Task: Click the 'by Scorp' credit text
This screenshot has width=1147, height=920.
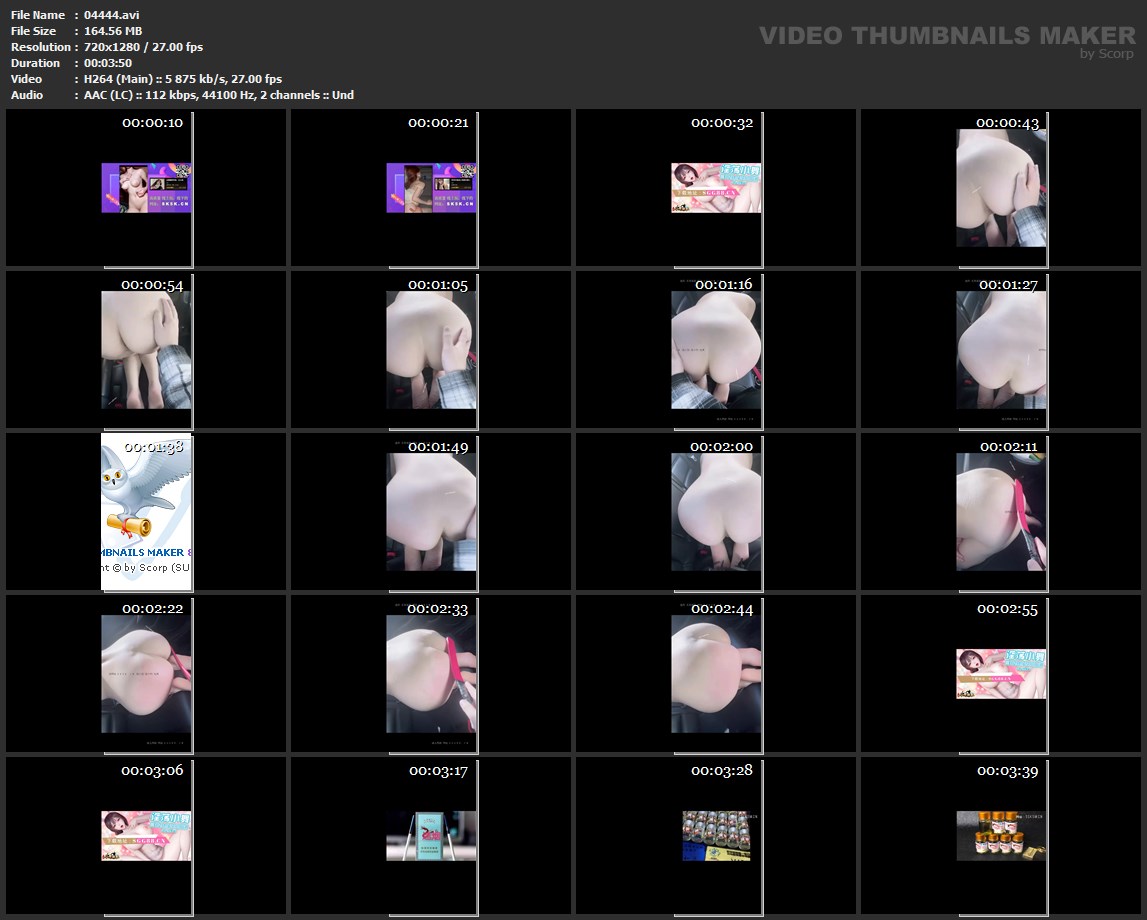Action: pos(1106,54)
